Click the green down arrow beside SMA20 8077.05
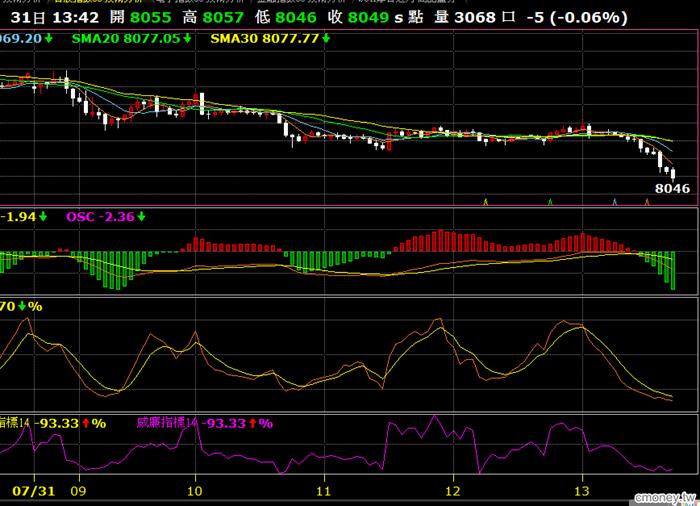 (x=187, y=38)
